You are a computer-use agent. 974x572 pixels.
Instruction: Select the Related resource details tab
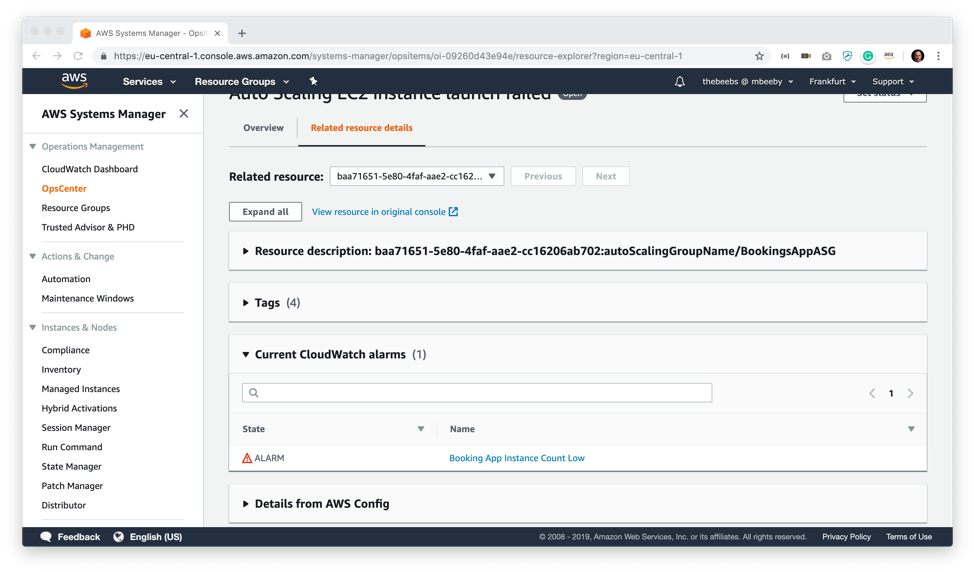pos(362,128)
